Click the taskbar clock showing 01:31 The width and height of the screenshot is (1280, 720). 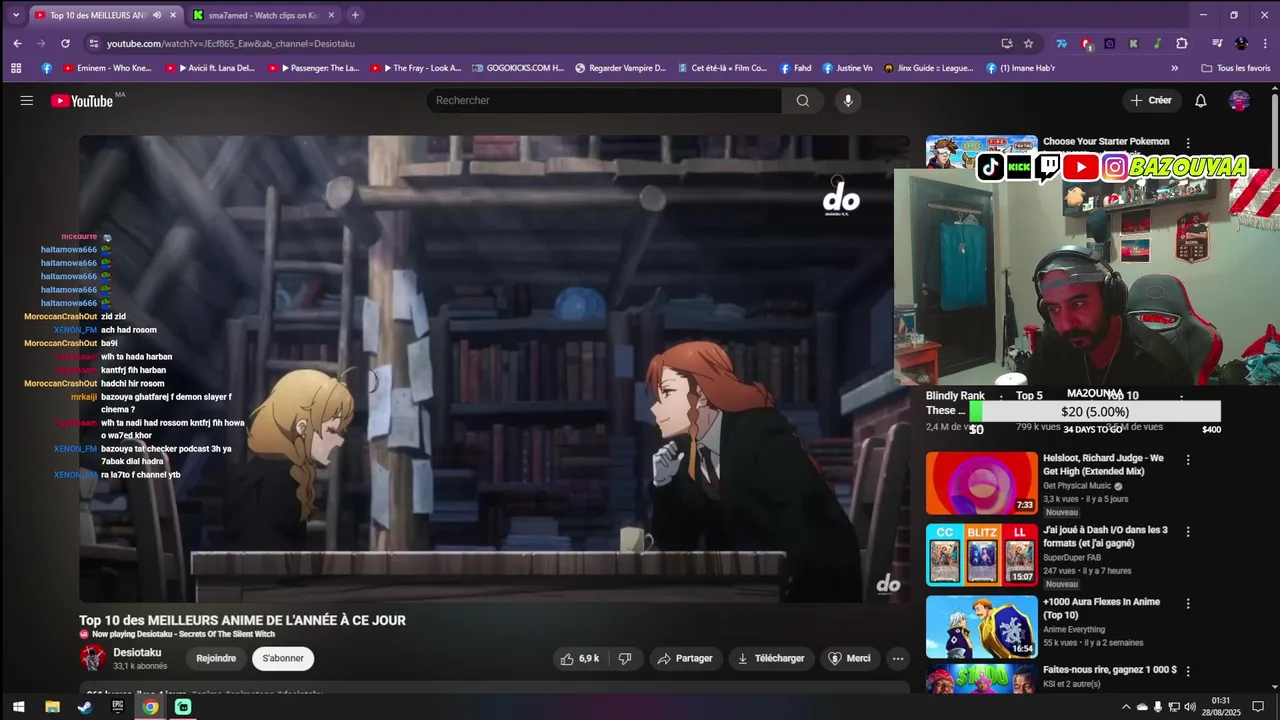coord(1220,707)
